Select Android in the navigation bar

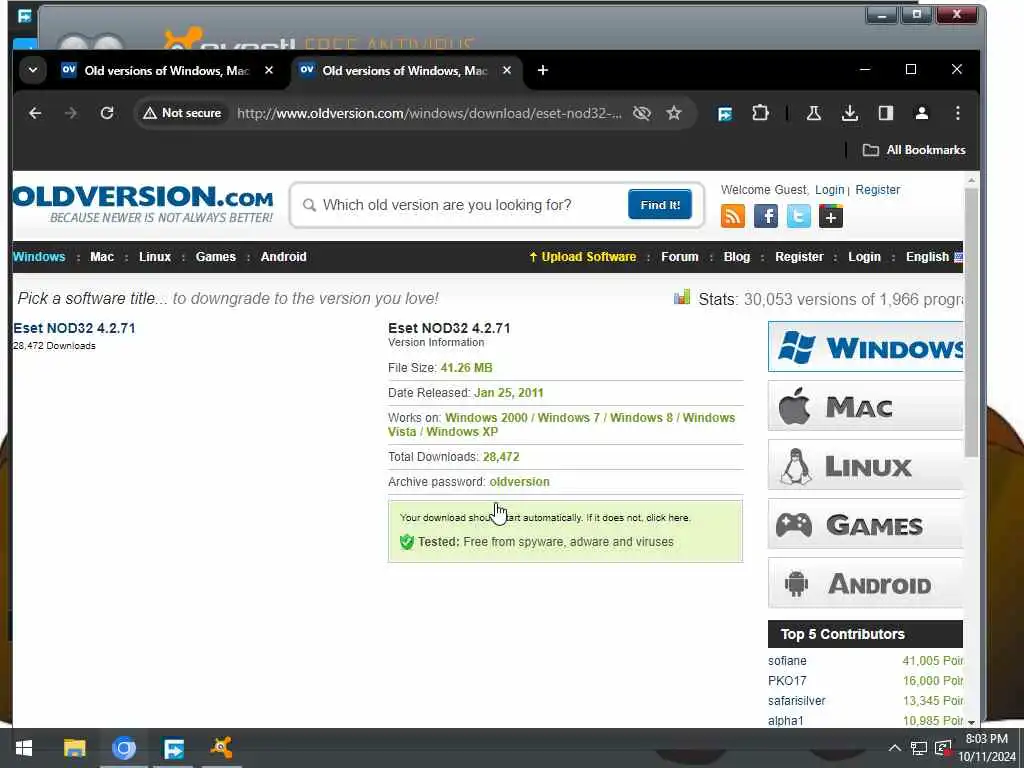point(283,257)
